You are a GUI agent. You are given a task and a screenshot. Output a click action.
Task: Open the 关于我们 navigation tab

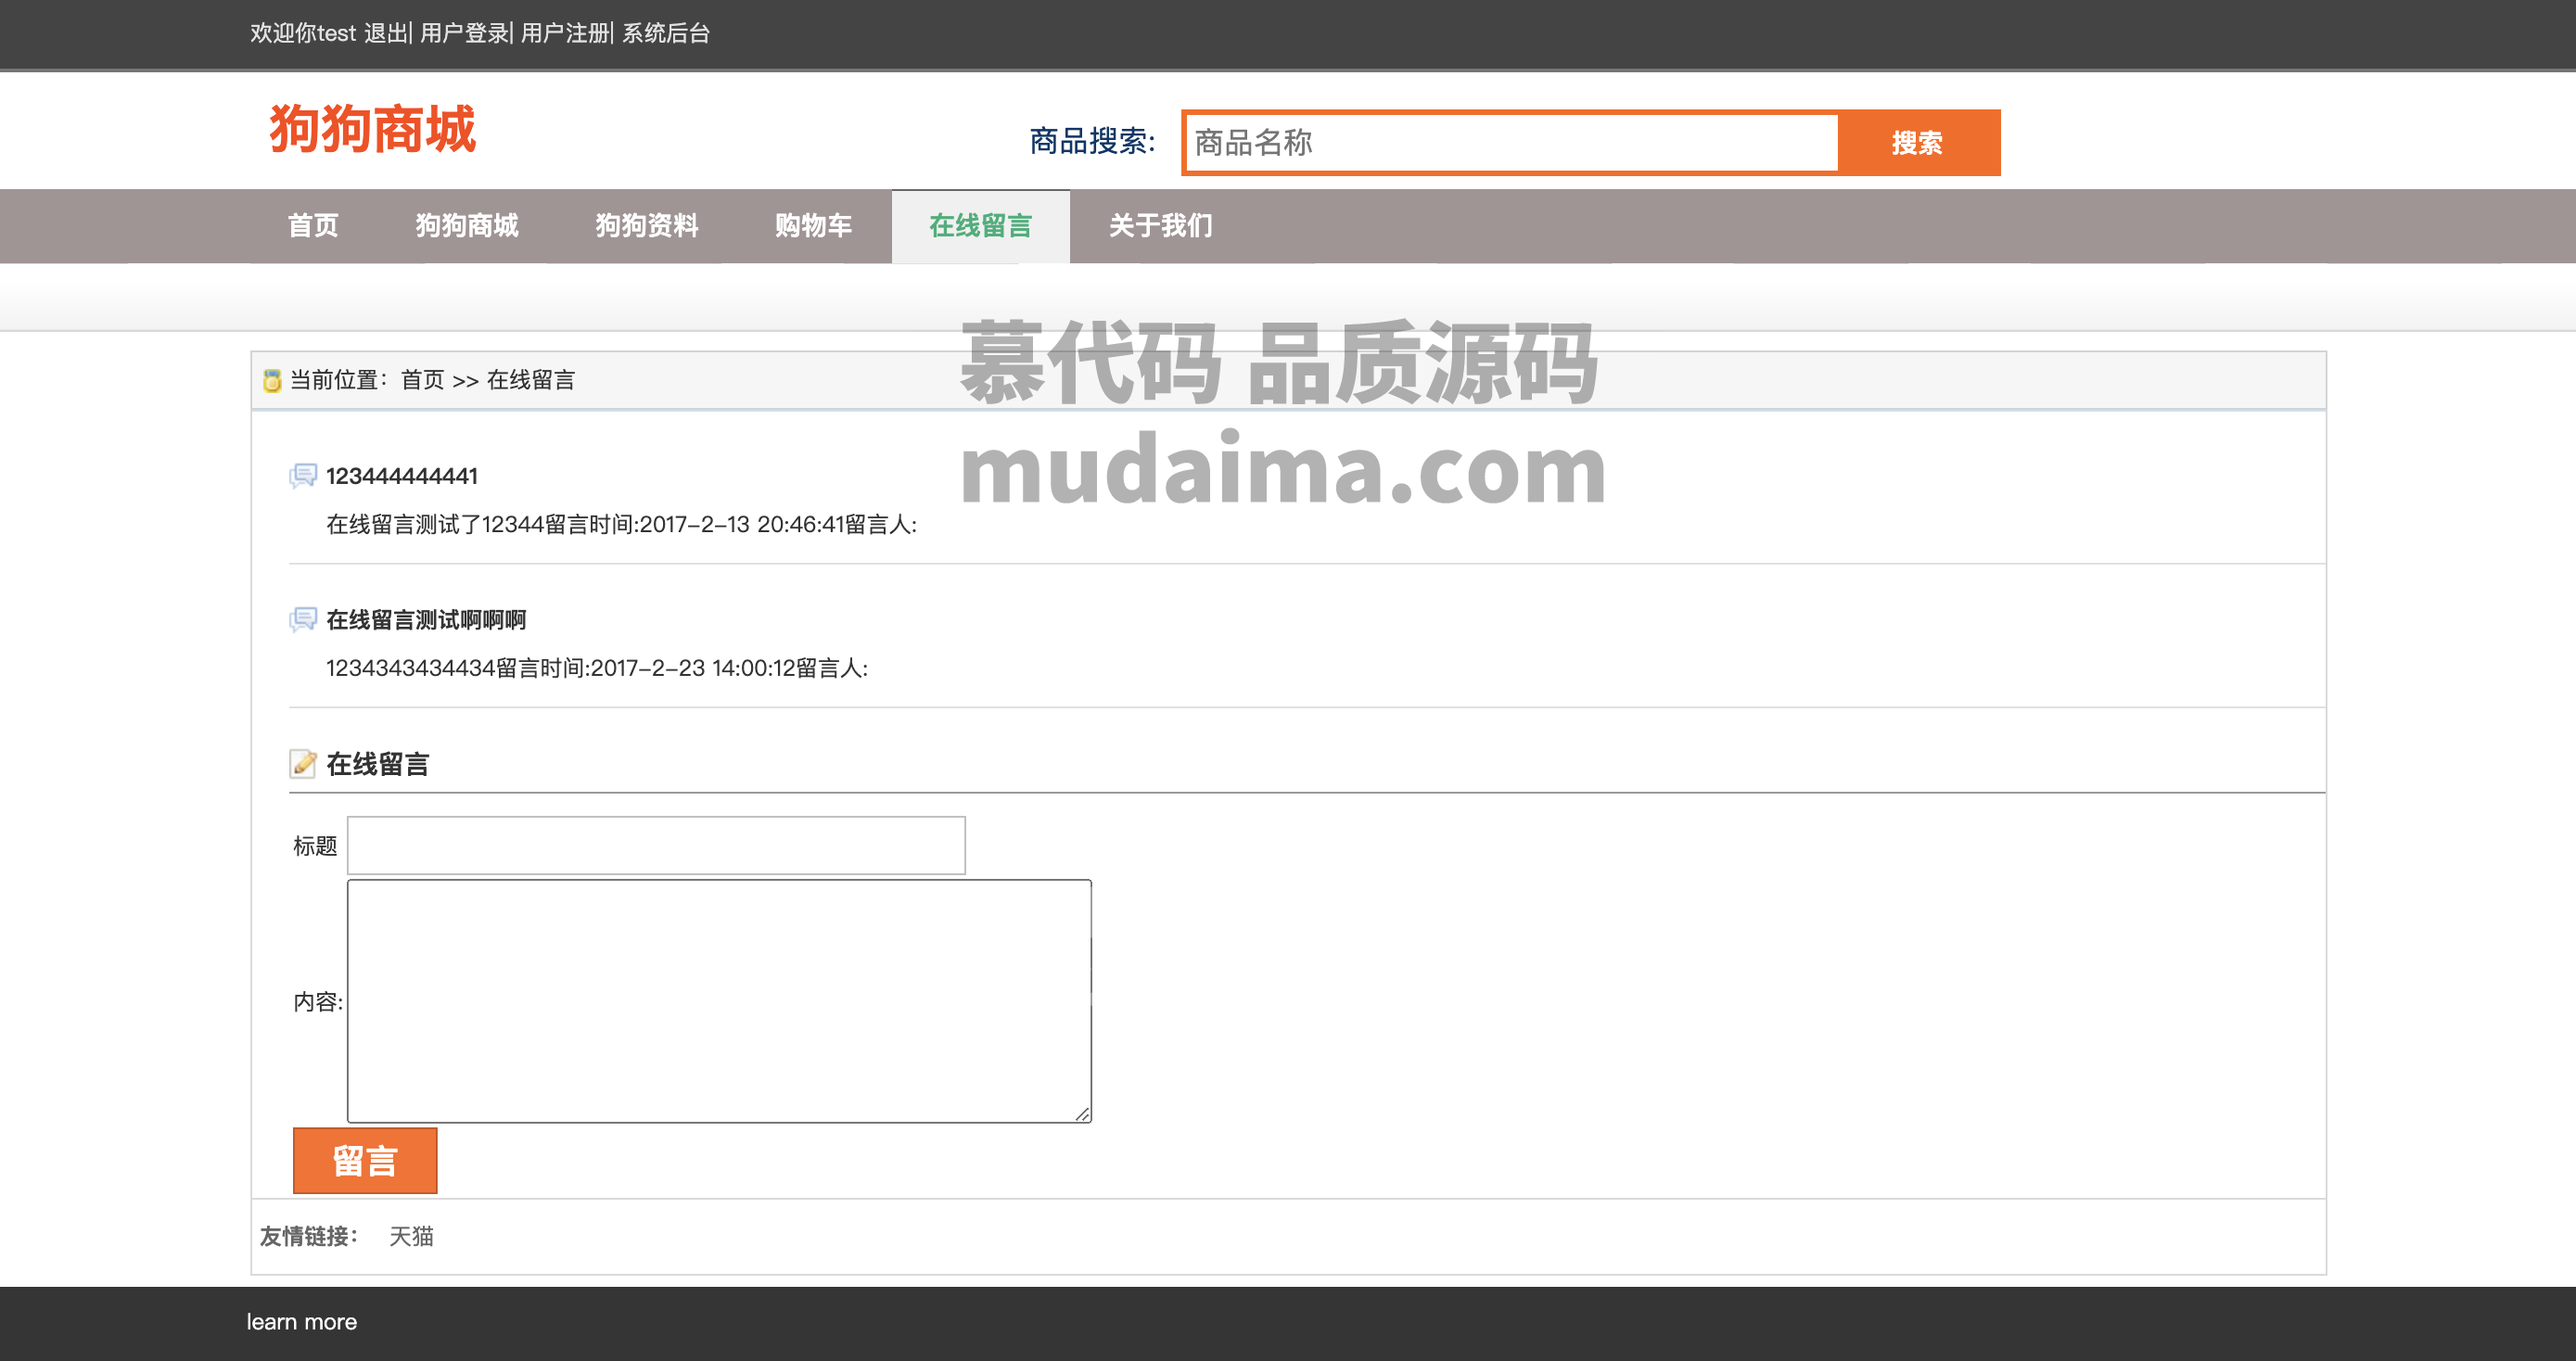tap(1160, 226)
